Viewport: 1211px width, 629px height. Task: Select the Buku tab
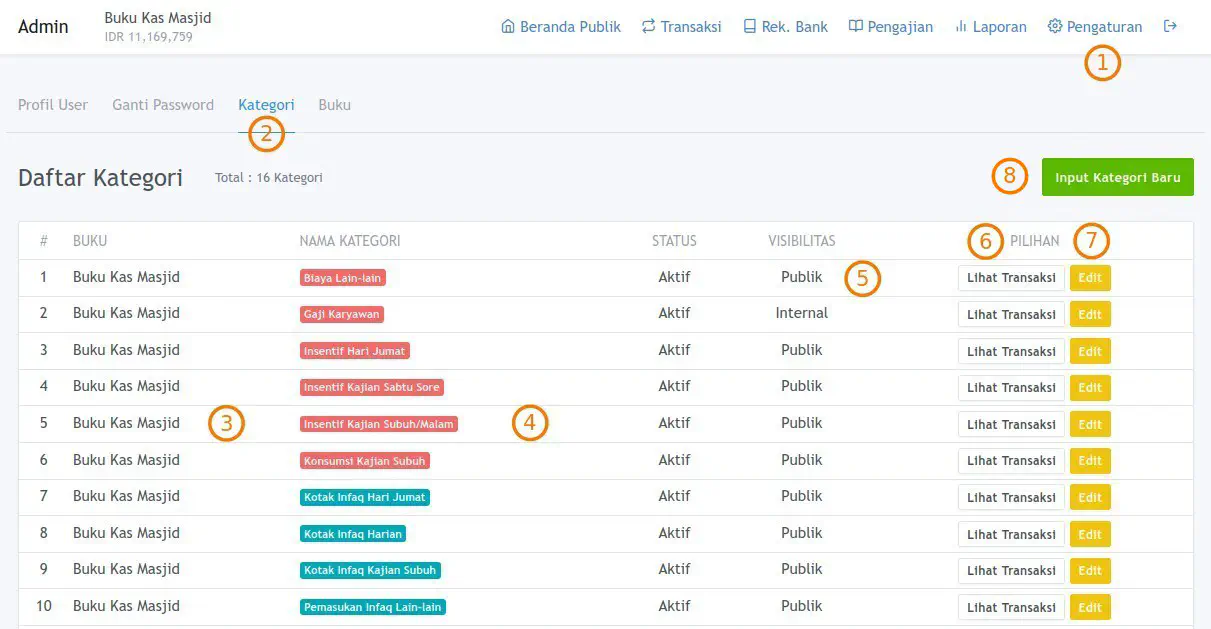334,105
